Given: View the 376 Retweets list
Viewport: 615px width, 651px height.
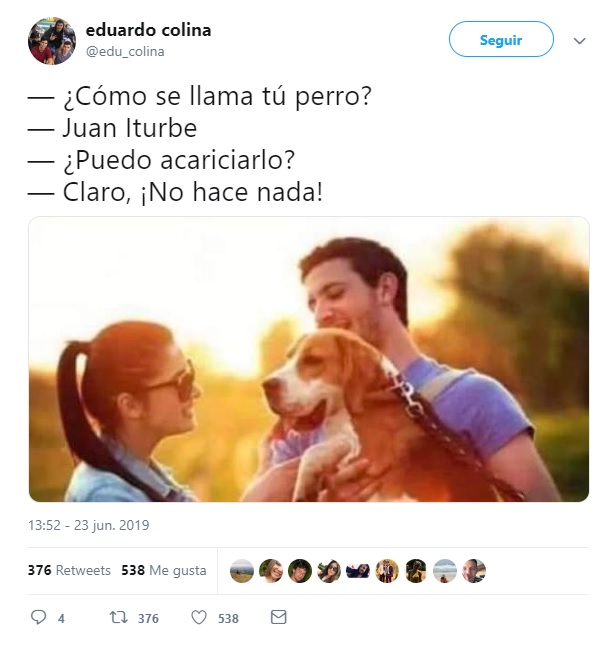Looking at the screenshot, I should [69, 570].
